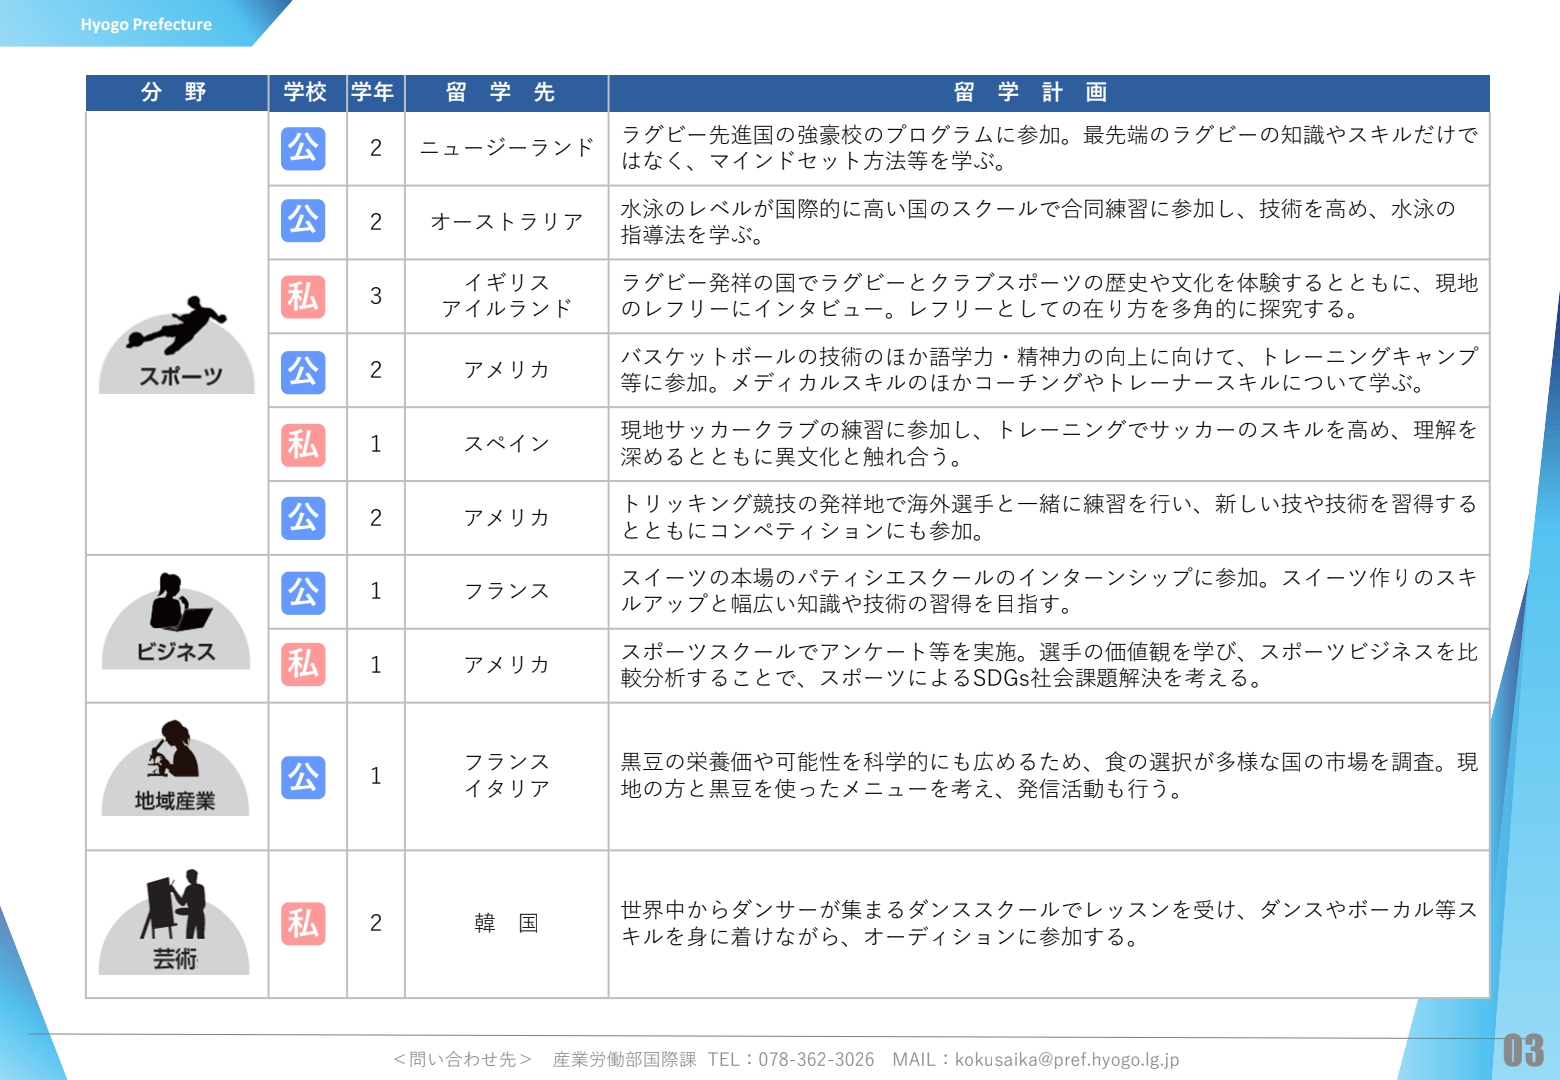Viewport: 1560px width, 1080px height.
Task: Click grade 2 in the ニュージーランド row
Action: 376,148
